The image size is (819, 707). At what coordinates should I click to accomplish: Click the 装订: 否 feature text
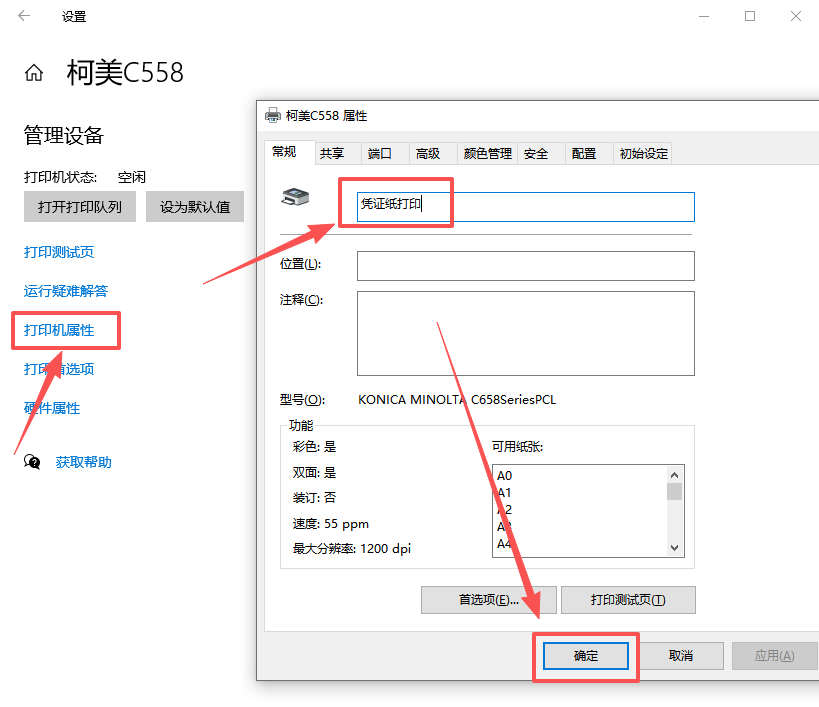point(314,498)
